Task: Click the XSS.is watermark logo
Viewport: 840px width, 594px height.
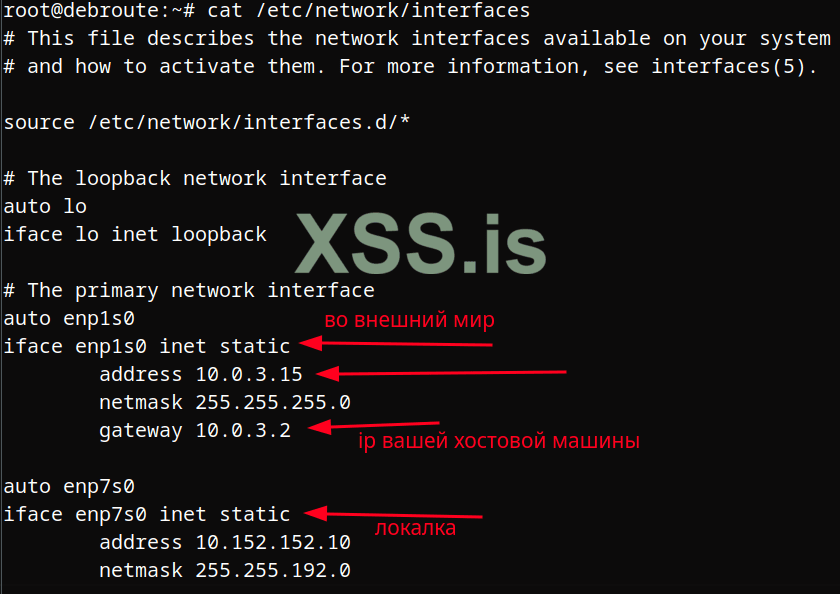Action: [420, 244]
